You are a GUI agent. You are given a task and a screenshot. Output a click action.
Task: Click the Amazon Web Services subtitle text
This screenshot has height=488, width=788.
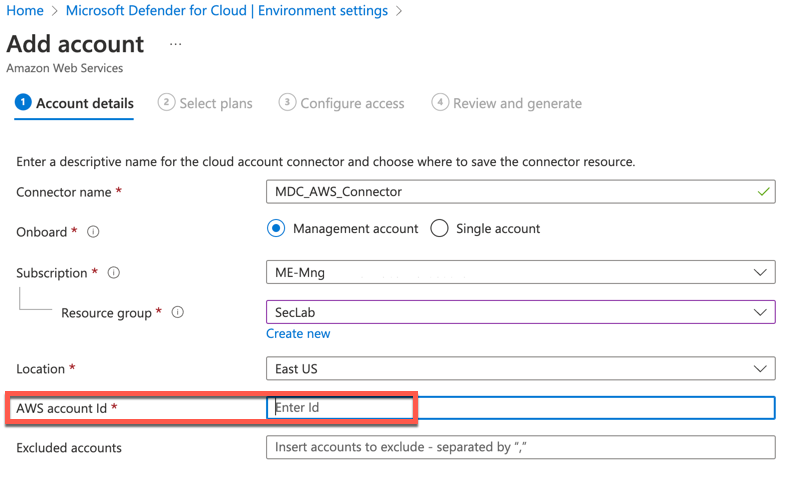pyautogui.click(x=64, y=68)
